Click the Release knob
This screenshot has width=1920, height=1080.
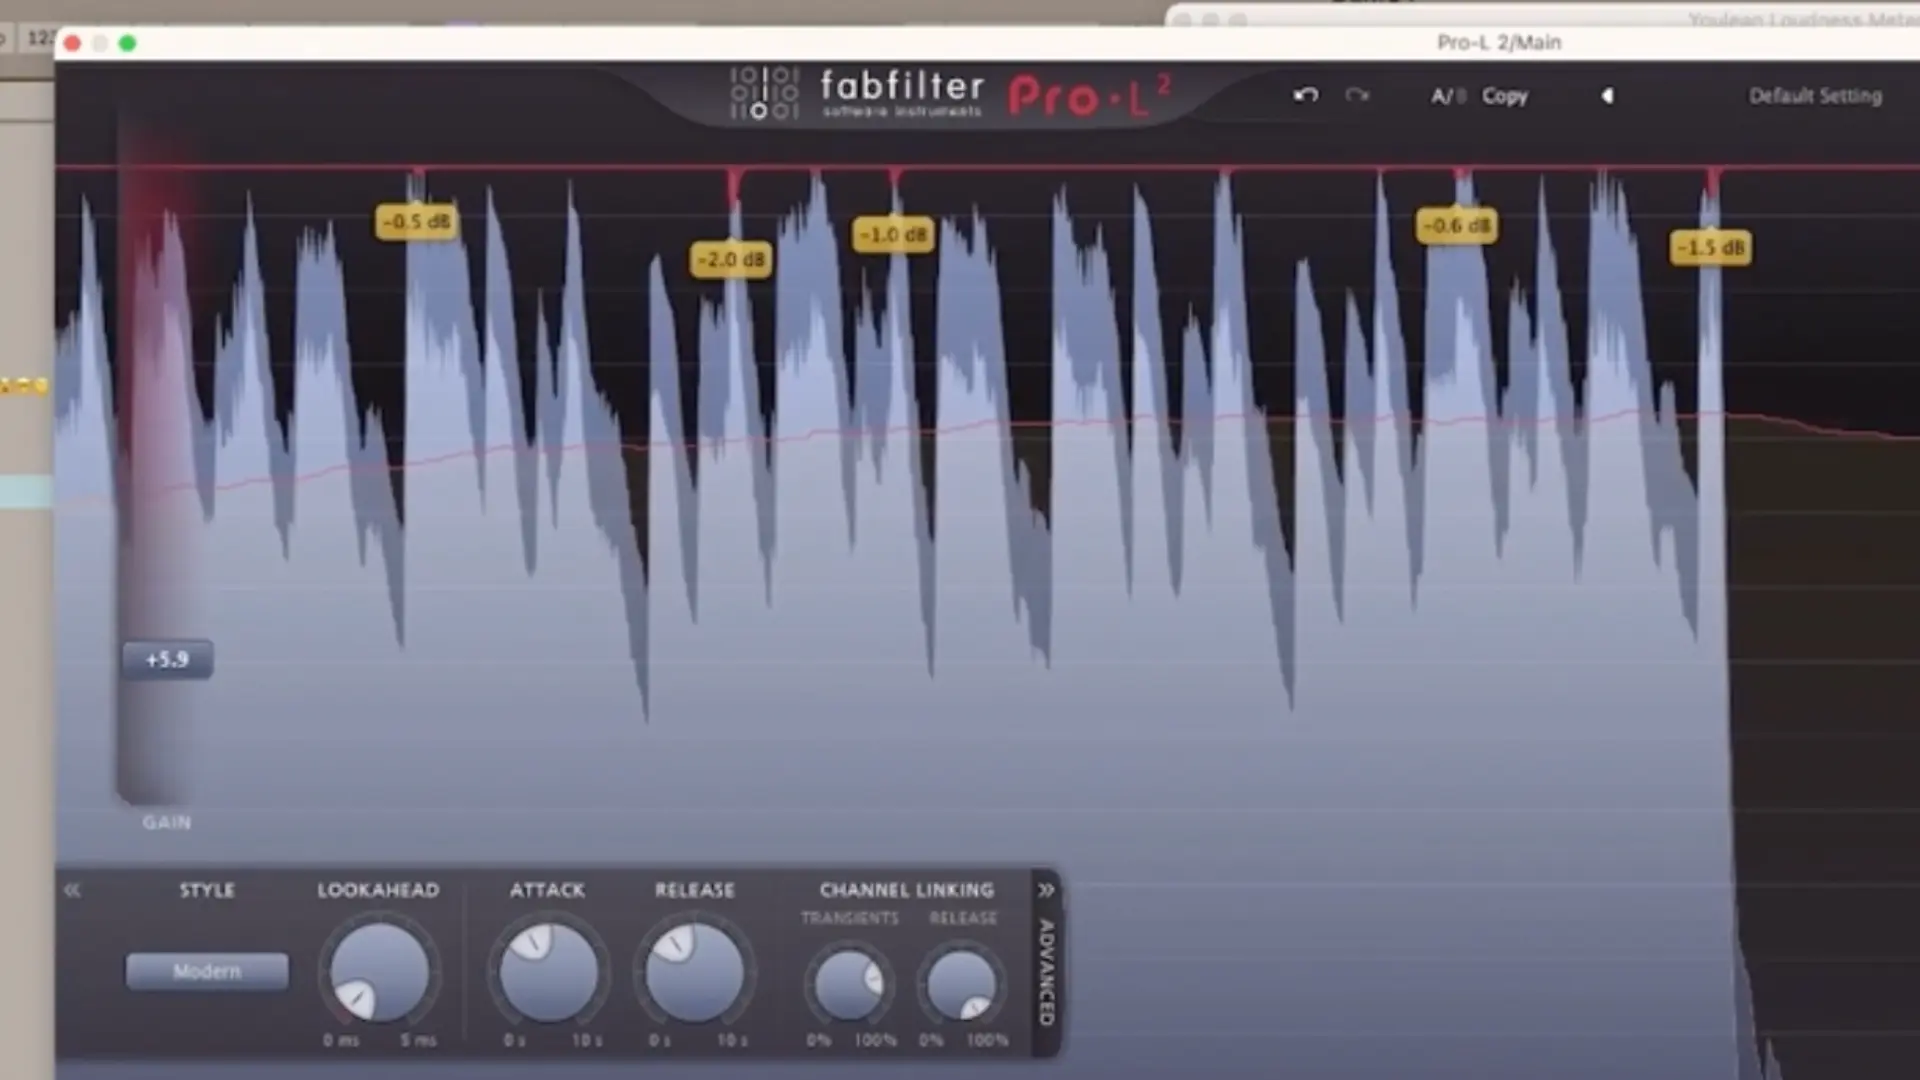pyautogui.click(x=694, y=973)
